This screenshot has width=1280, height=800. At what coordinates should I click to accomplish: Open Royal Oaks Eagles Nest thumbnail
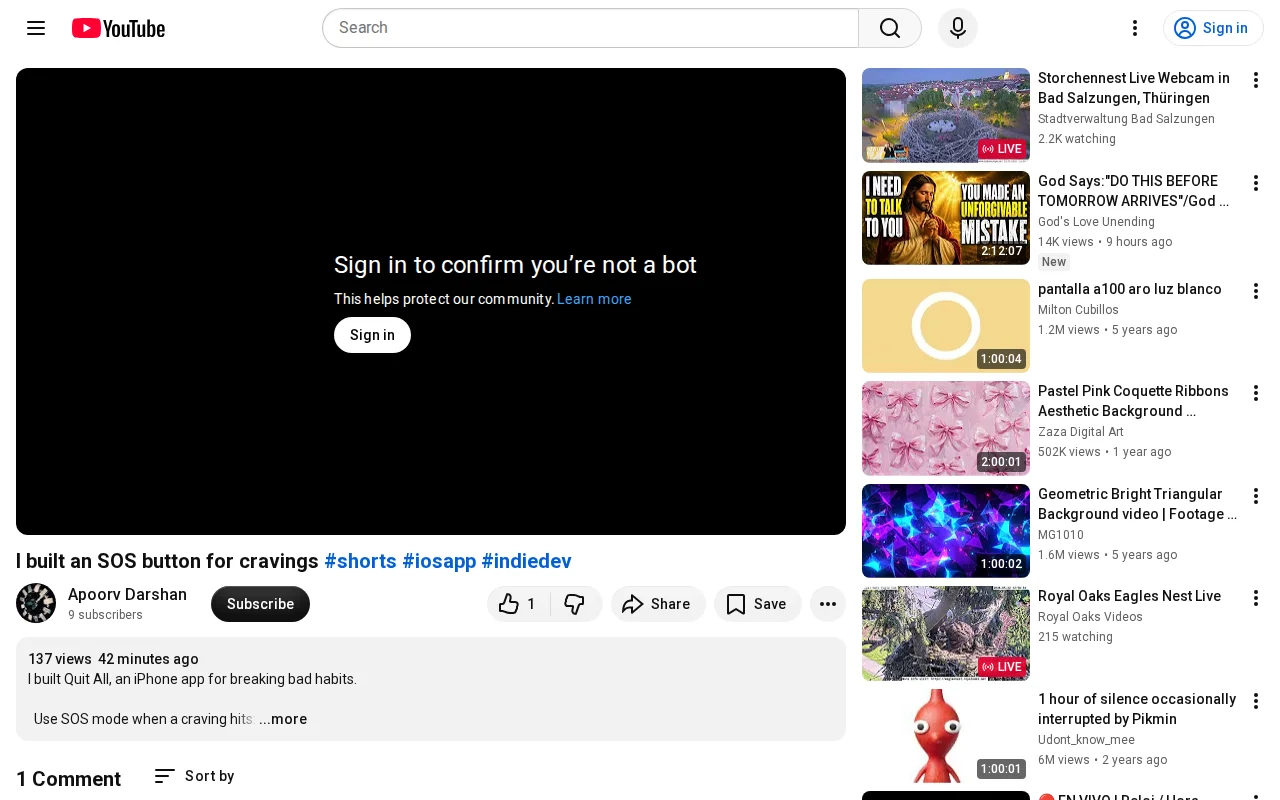point(946,633)
